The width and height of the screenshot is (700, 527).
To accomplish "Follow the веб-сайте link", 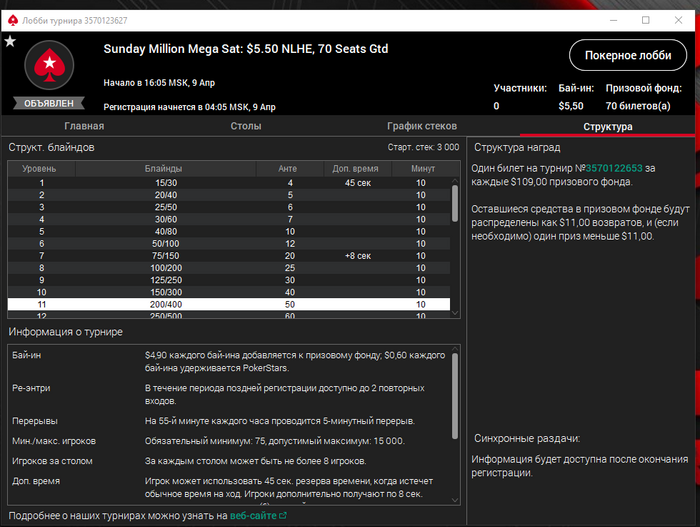I will (253, 515).
